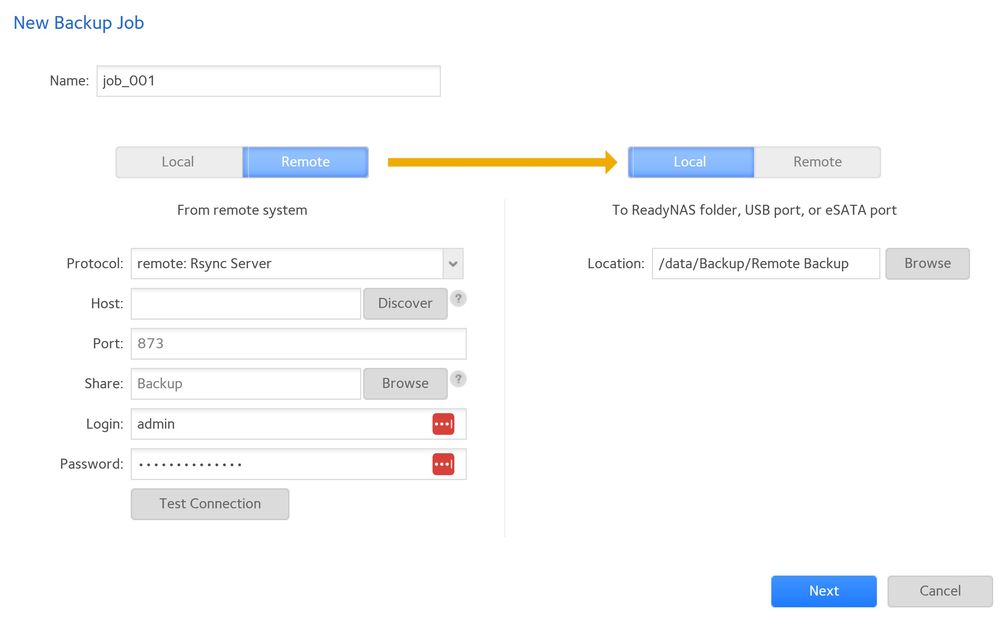This screenshot has height=631, width=999.
Task: Browse for the remote Share
Action: (x=405, y=383)
